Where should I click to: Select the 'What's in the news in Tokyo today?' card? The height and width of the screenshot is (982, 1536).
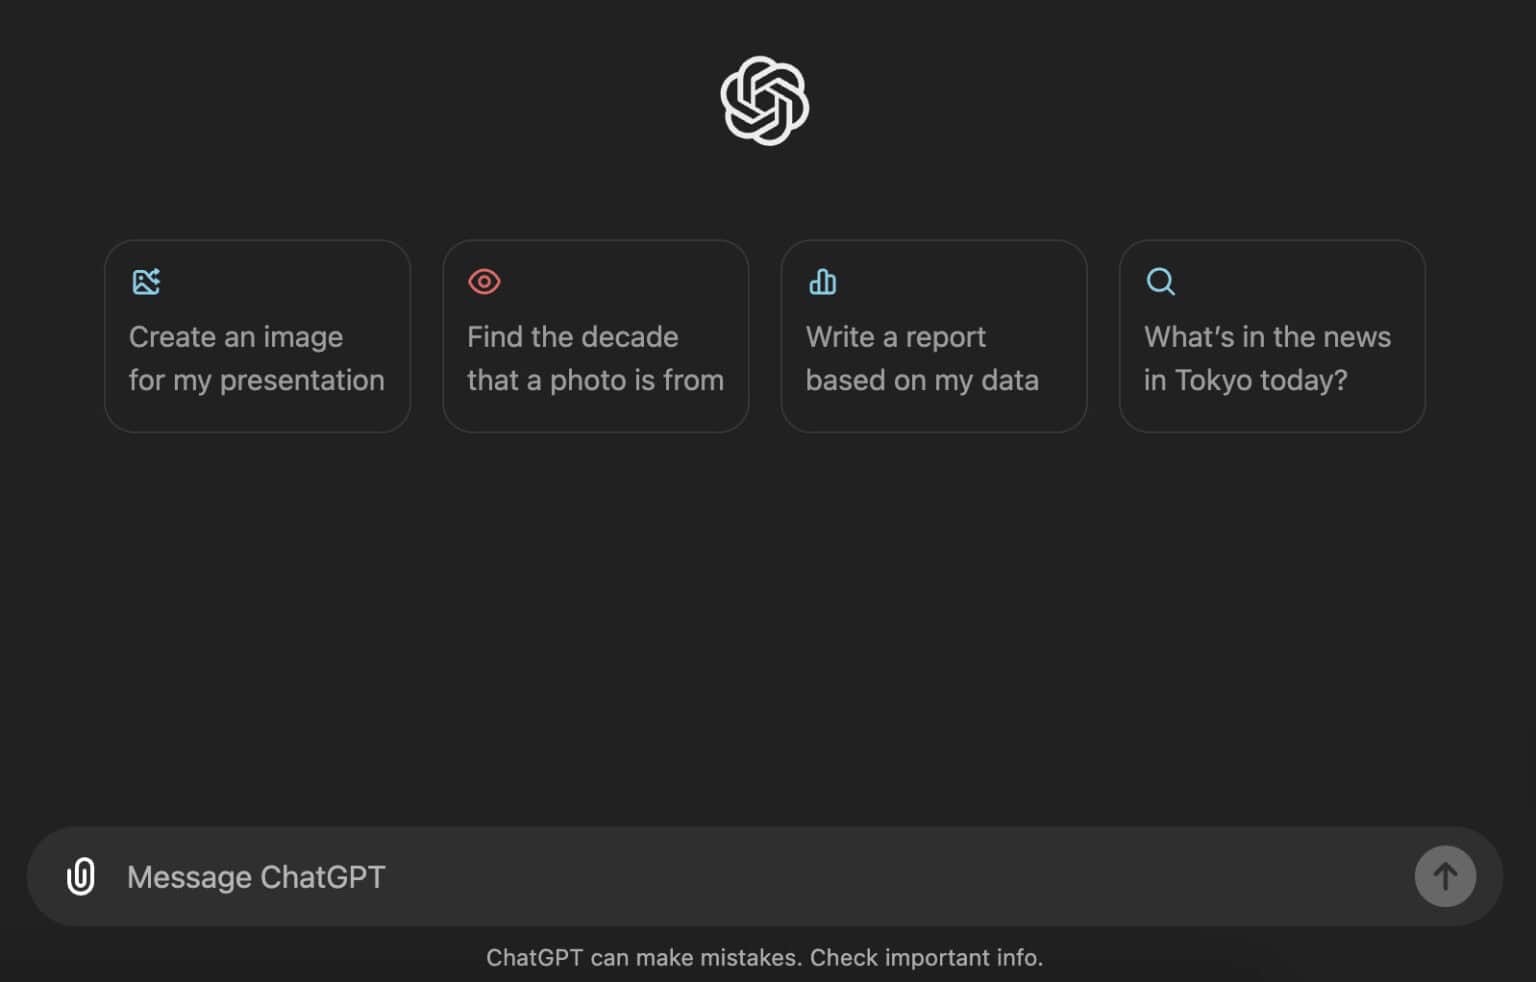(x=1271, y=337)
